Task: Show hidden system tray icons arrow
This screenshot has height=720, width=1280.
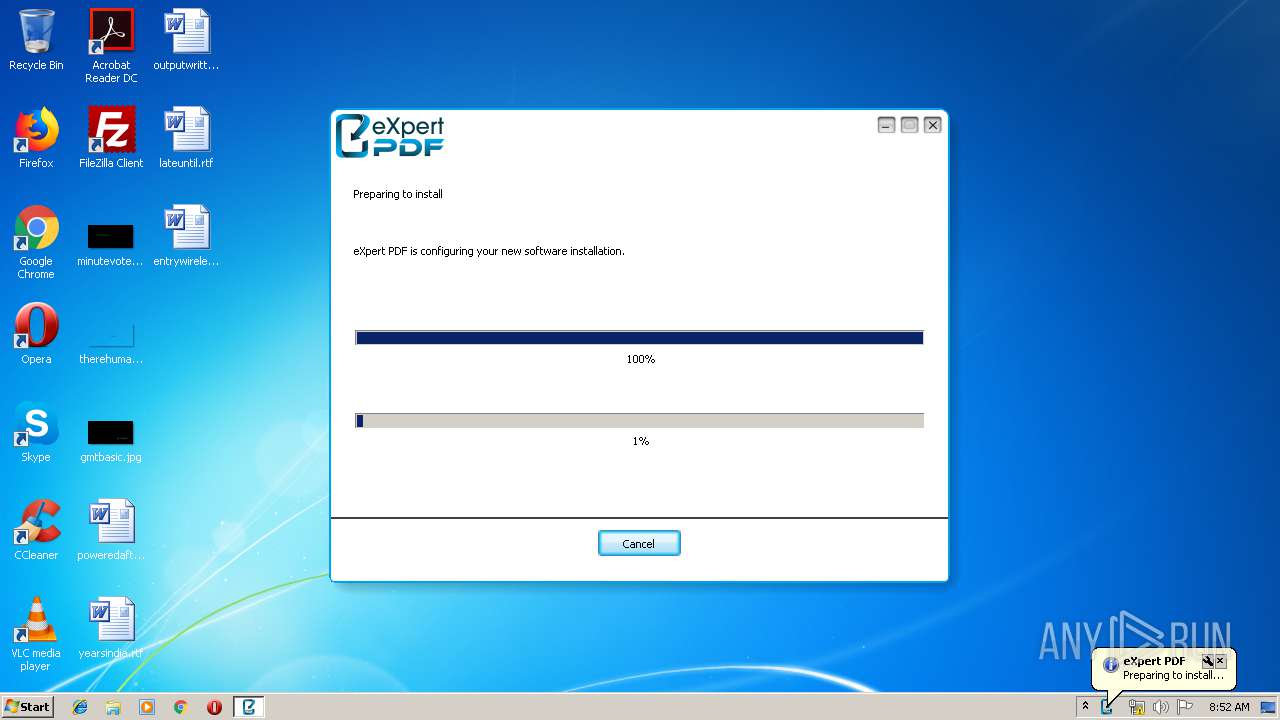Action: 1085,707
